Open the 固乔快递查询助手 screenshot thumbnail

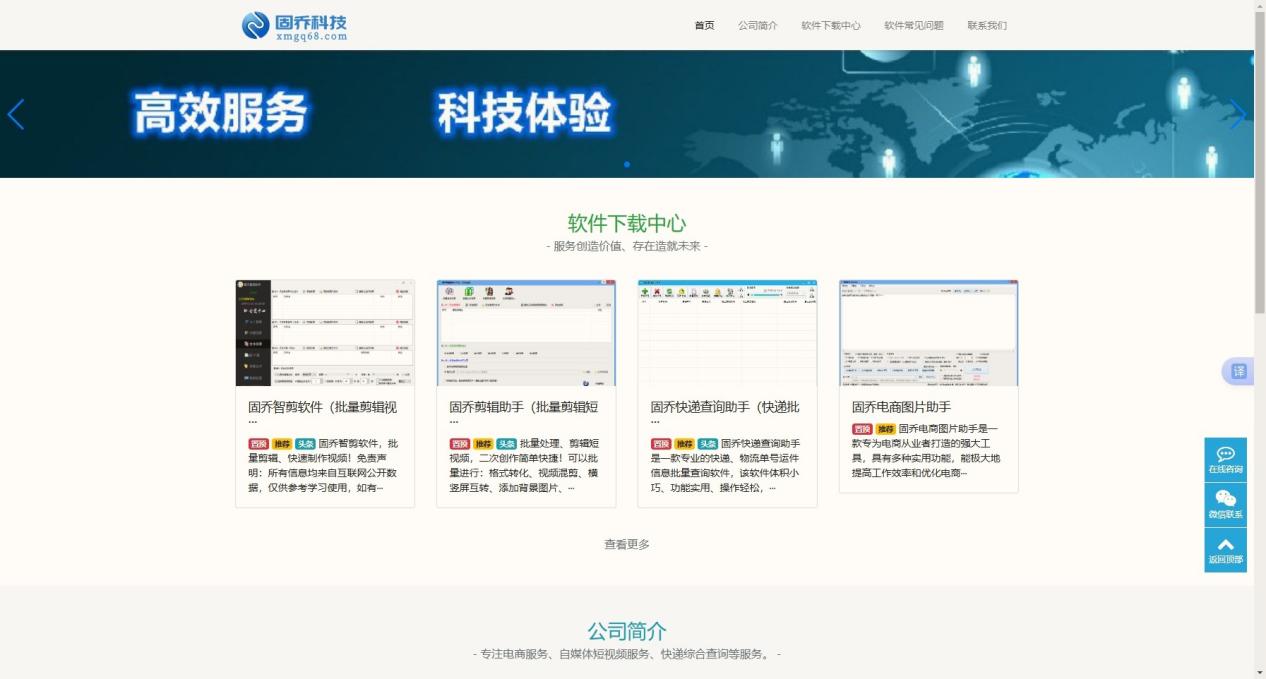point(727,333)
